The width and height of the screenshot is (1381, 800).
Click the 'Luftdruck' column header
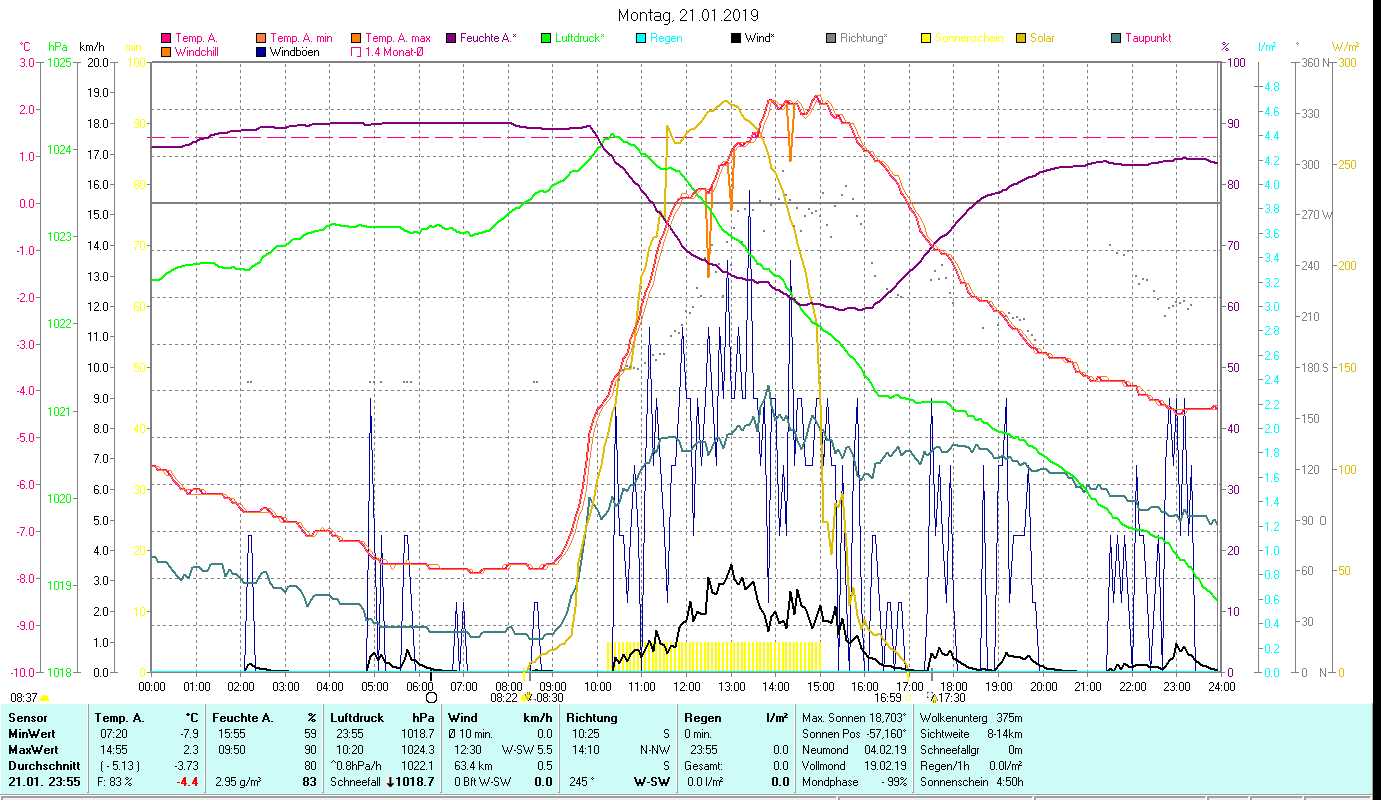(x=358, y=718)
